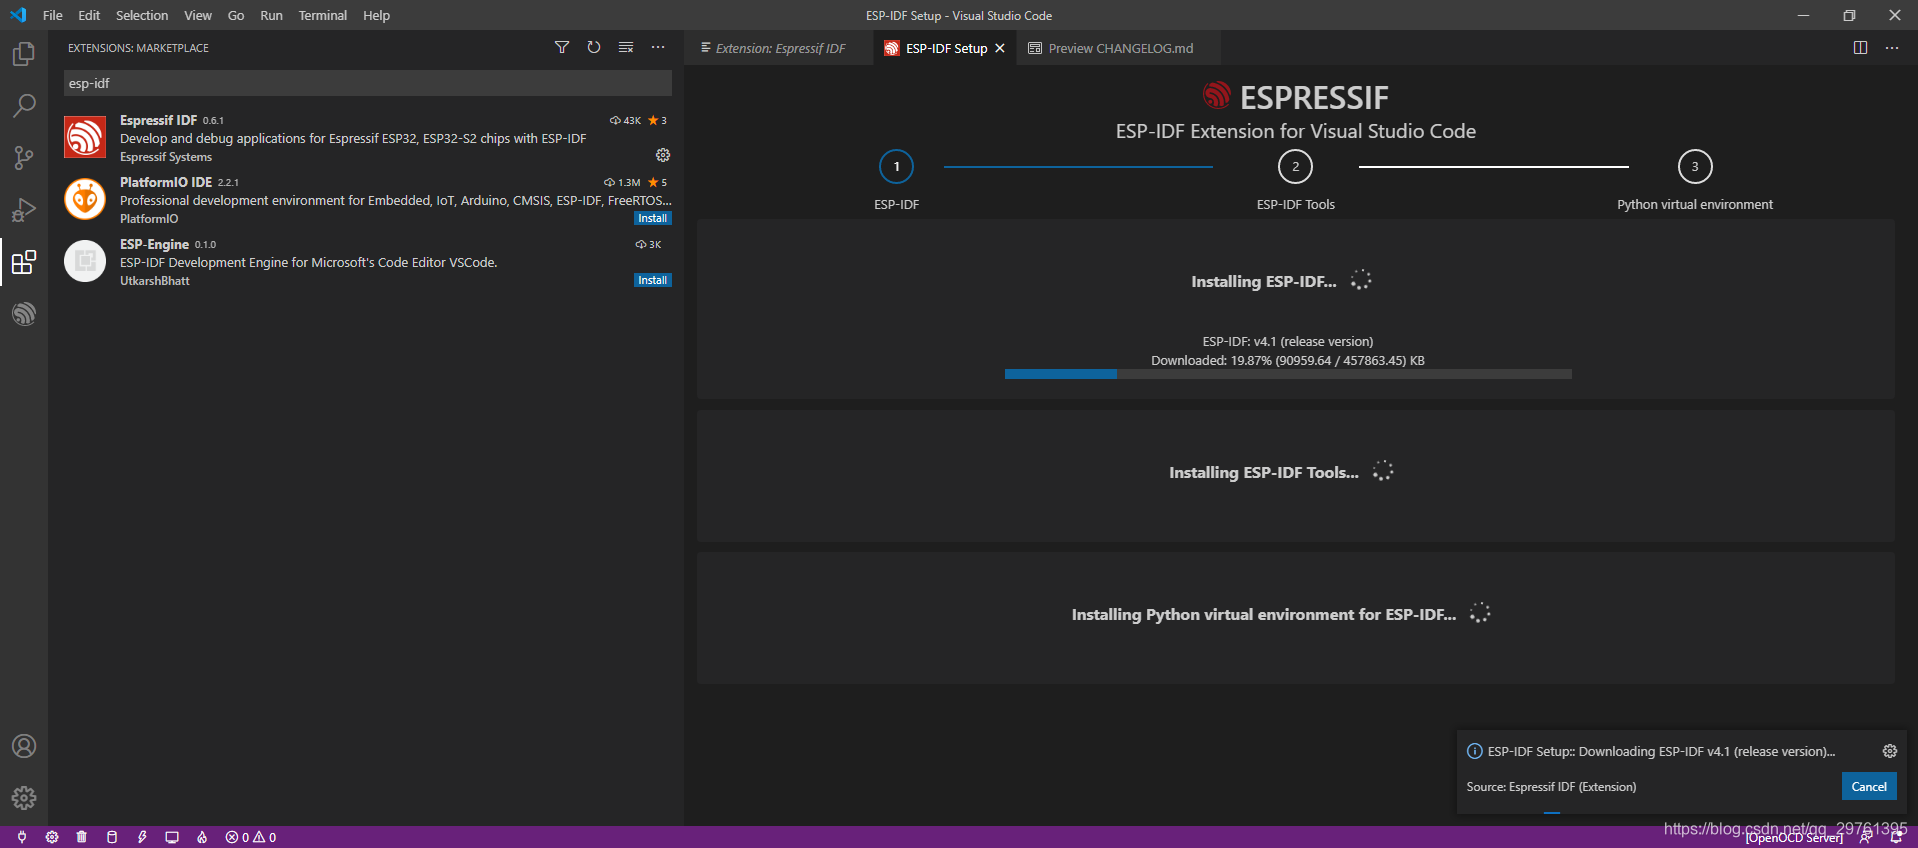Image resolution: width=1918 pixels, height=848 pixels.
Task: Click the UtkarshBhatt publisher name
Action: [x=155, y=281]
